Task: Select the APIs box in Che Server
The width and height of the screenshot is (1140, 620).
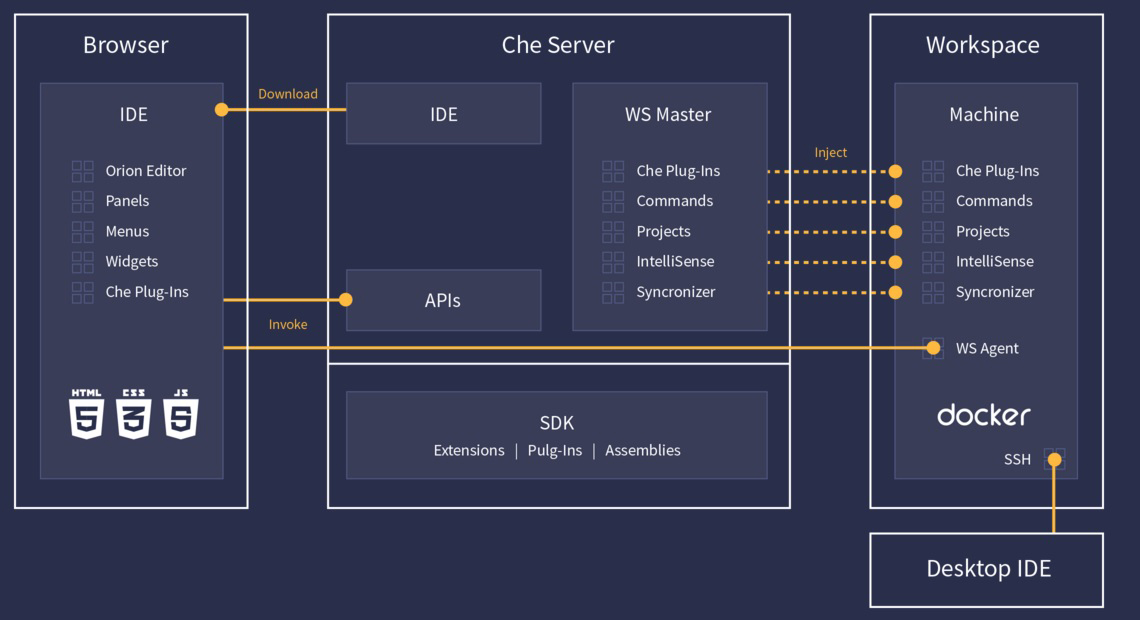Action: tap(443, 300)
